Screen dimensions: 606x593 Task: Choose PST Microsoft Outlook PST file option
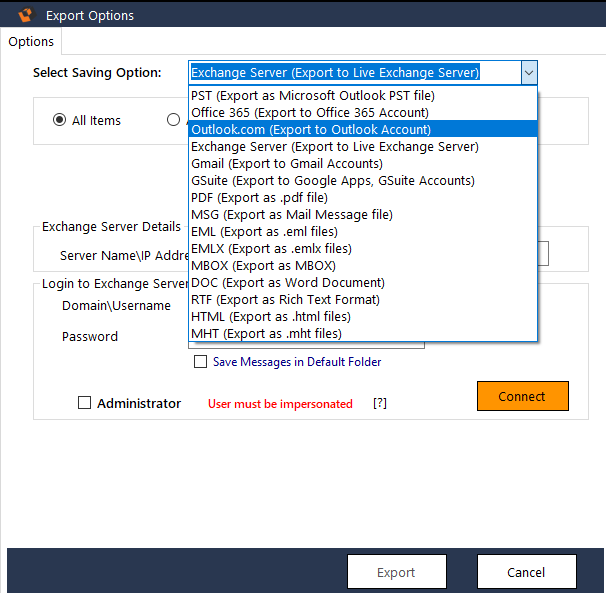tap(312, 96)
